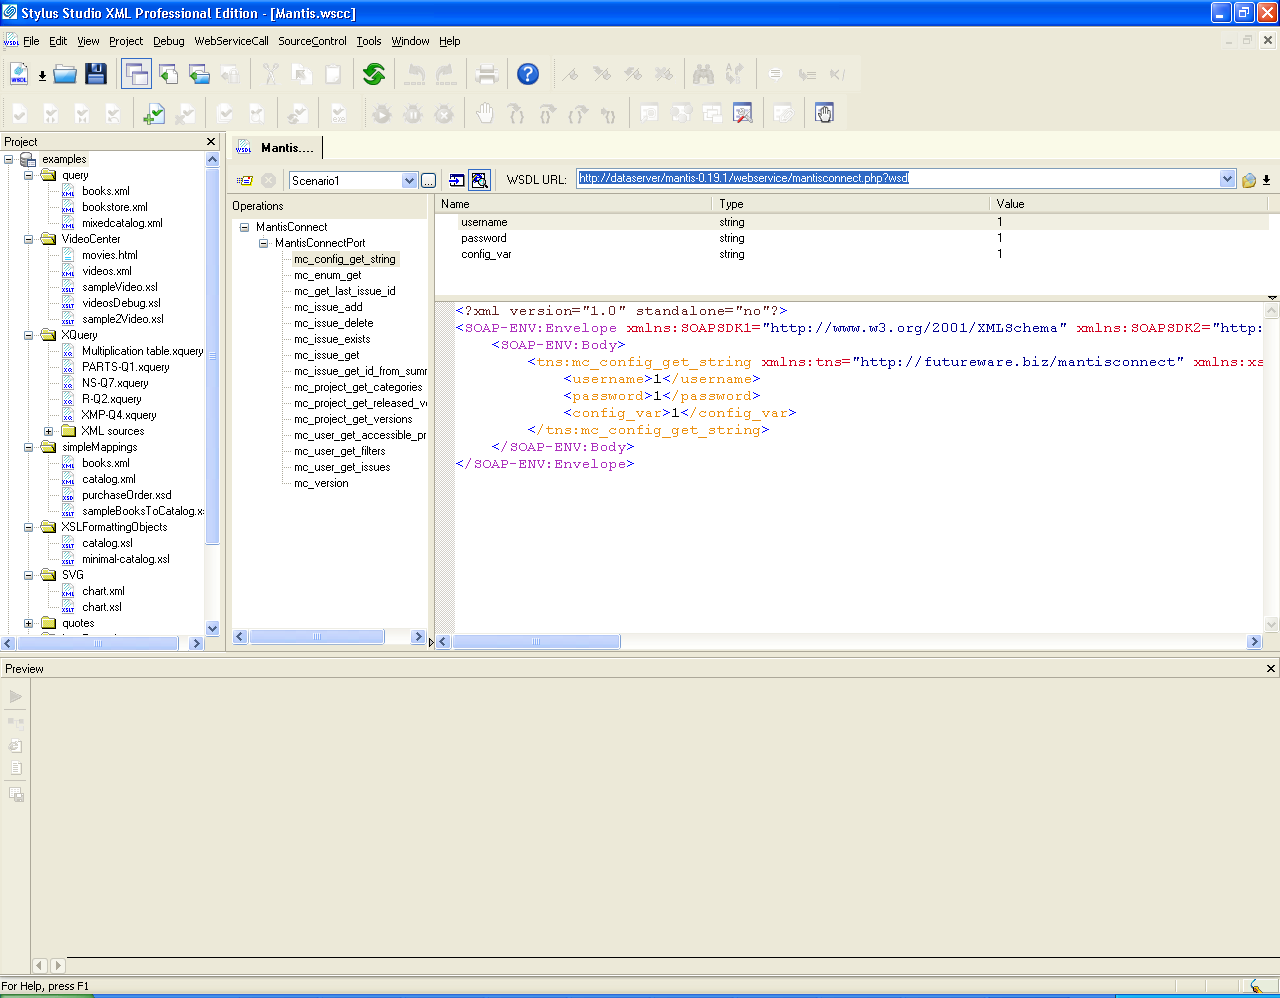The image size is (1280, 998).
Task: Click the blue arrow icon beside scenario ellipsis
Action: 457,180
